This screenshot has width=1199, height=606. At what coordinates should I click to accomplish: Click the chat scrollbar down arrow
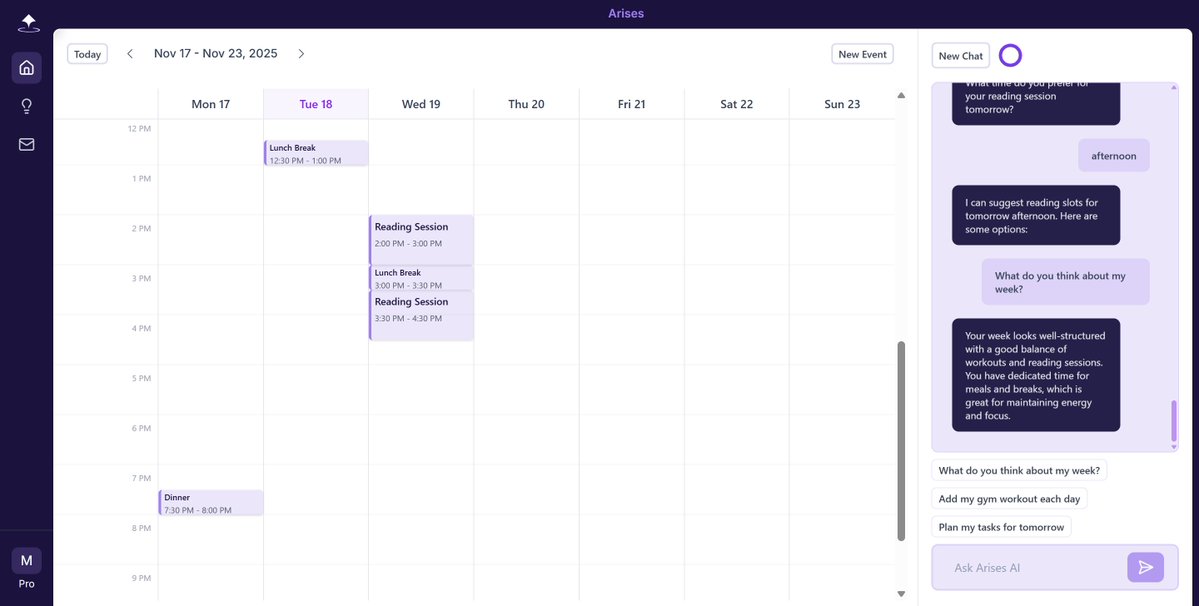pyautogui.click(x=1174, y=447)
